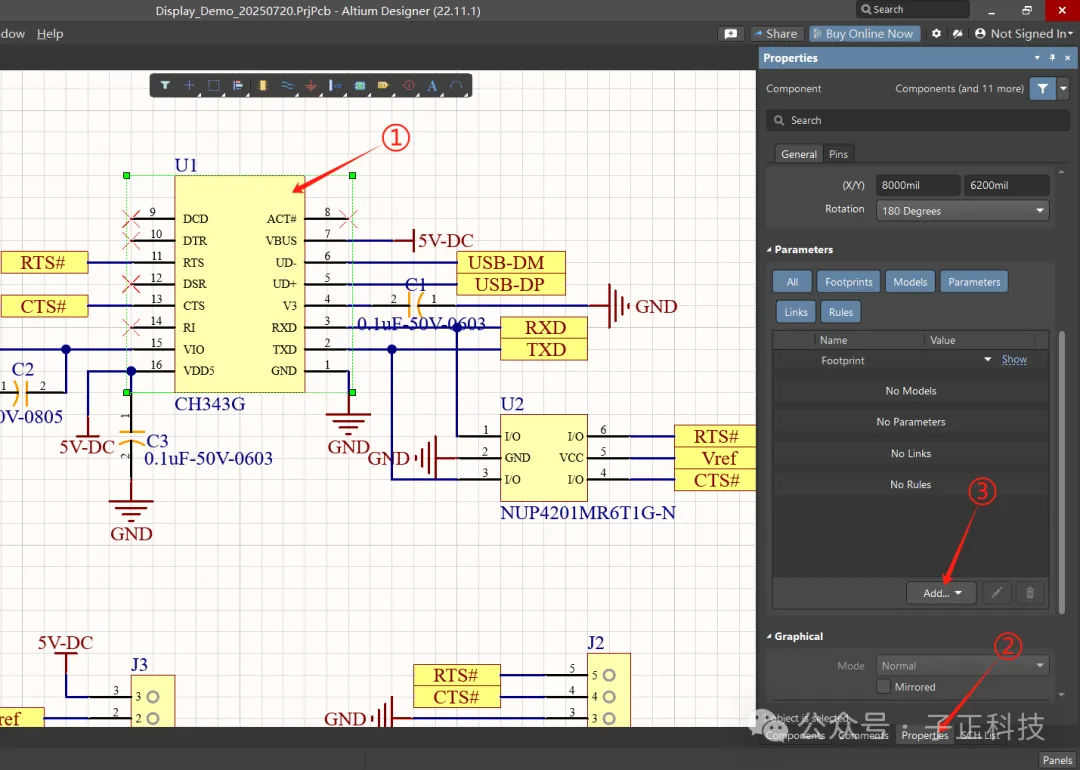Toggle the Models filter button
The width and height of the screenshot is (1080, 770).
click(x=910, y=282)
